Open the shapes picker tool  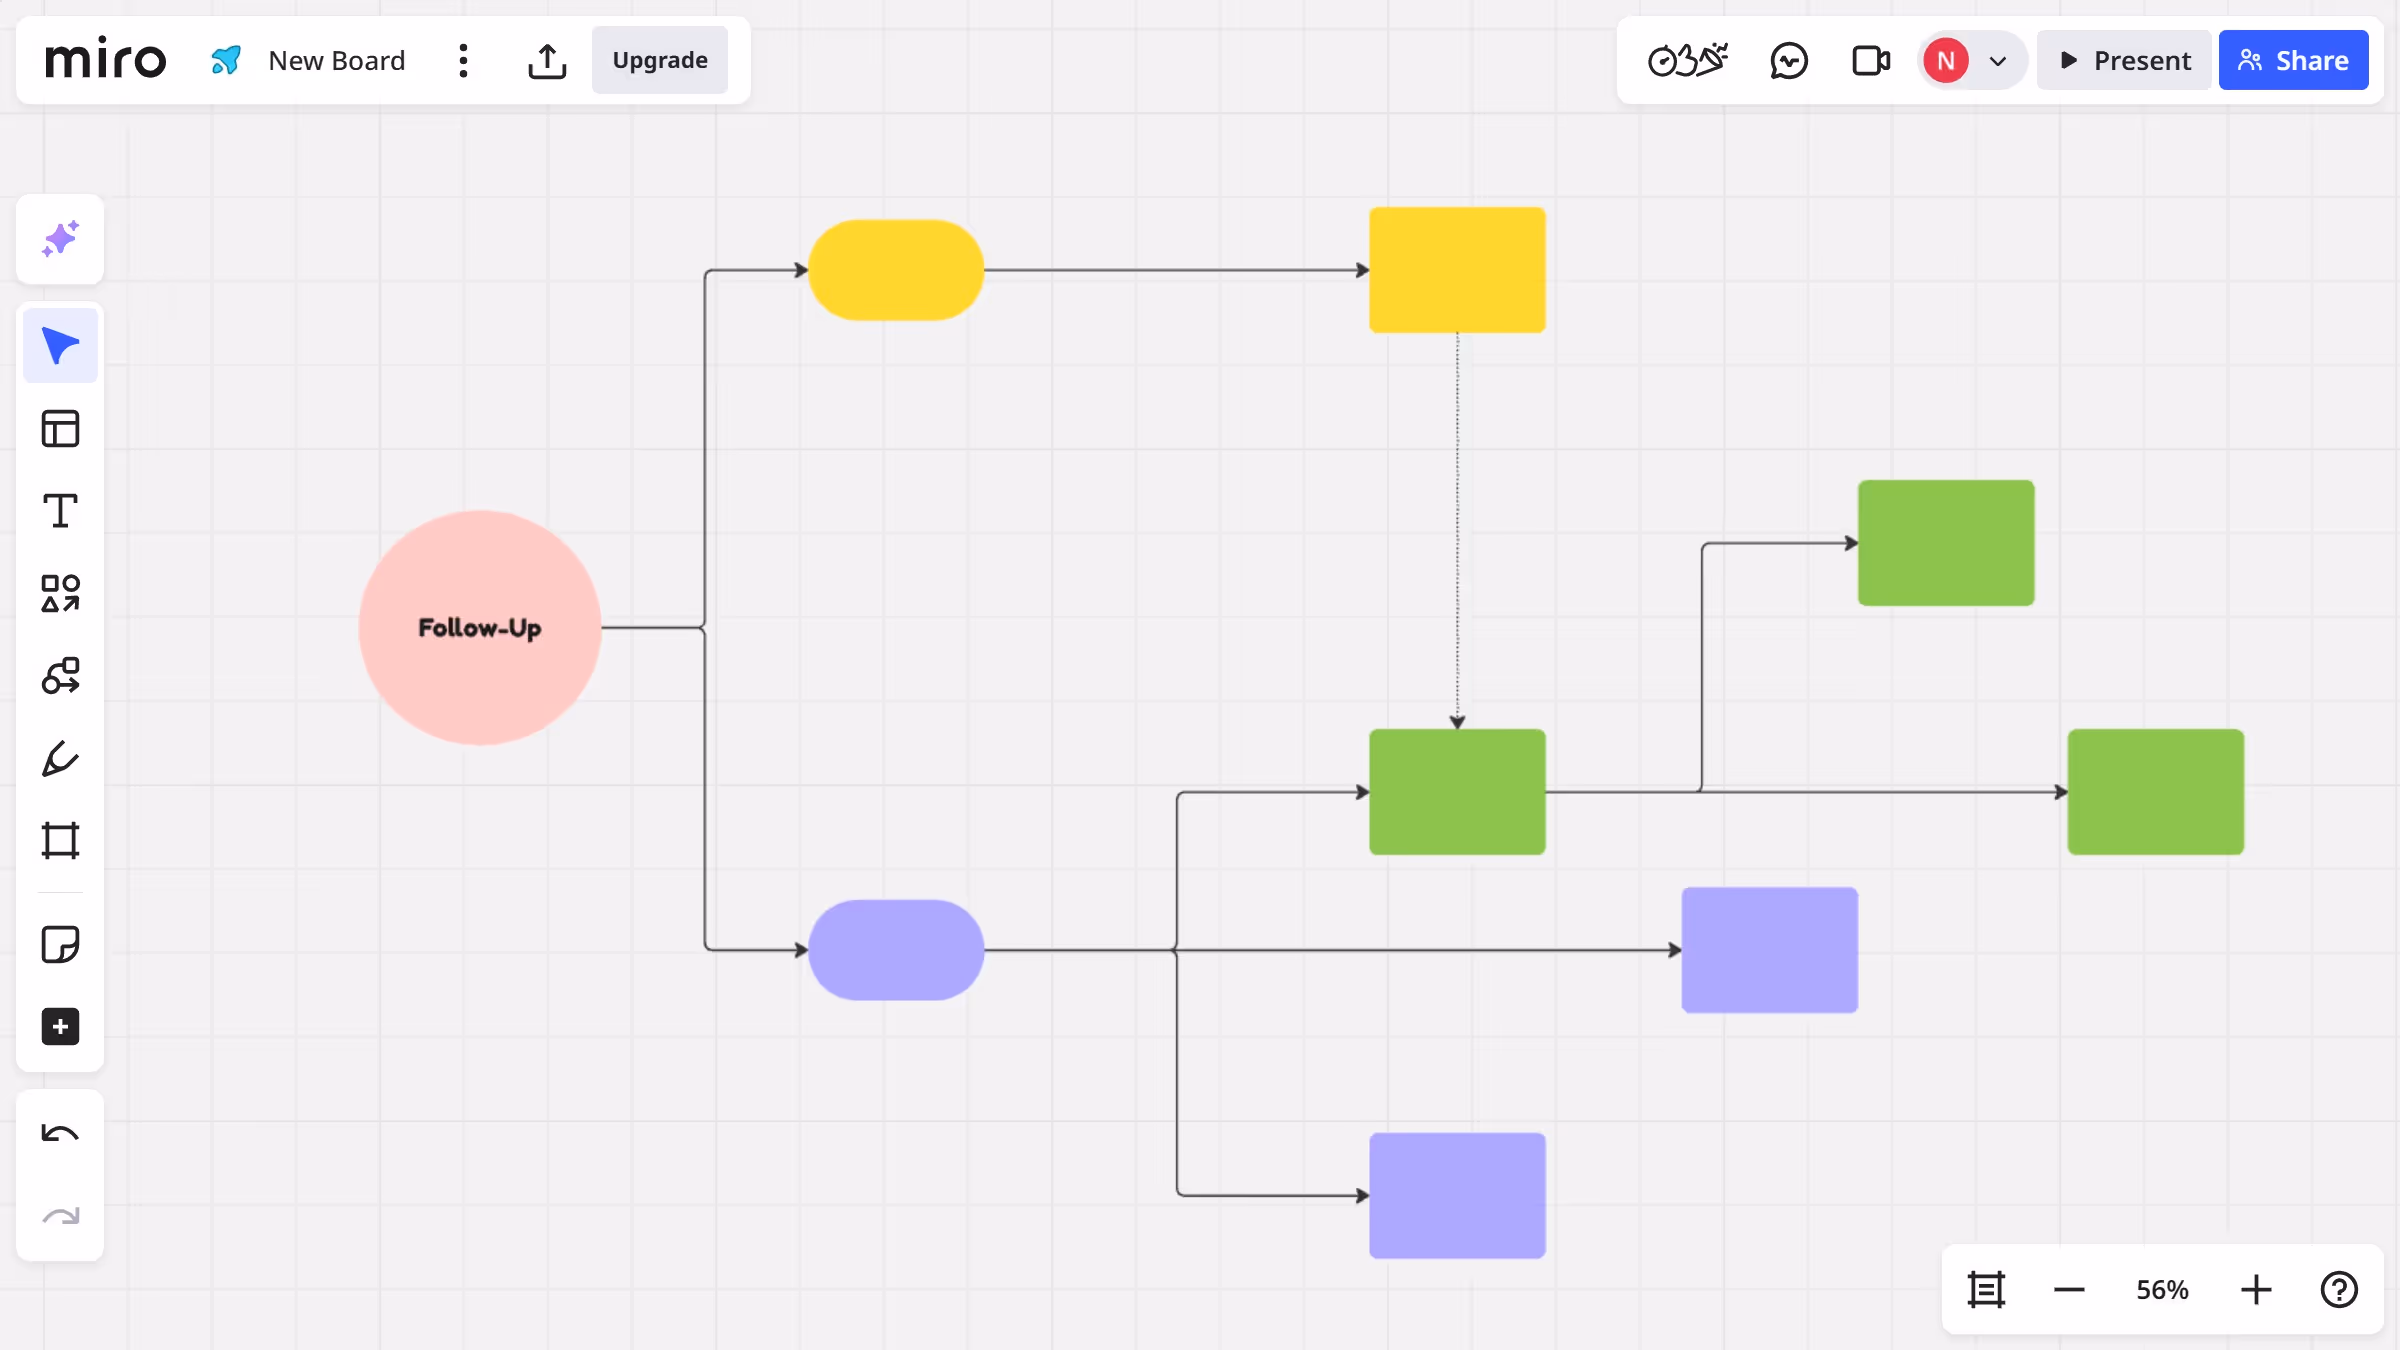click(x=60, y=592)
